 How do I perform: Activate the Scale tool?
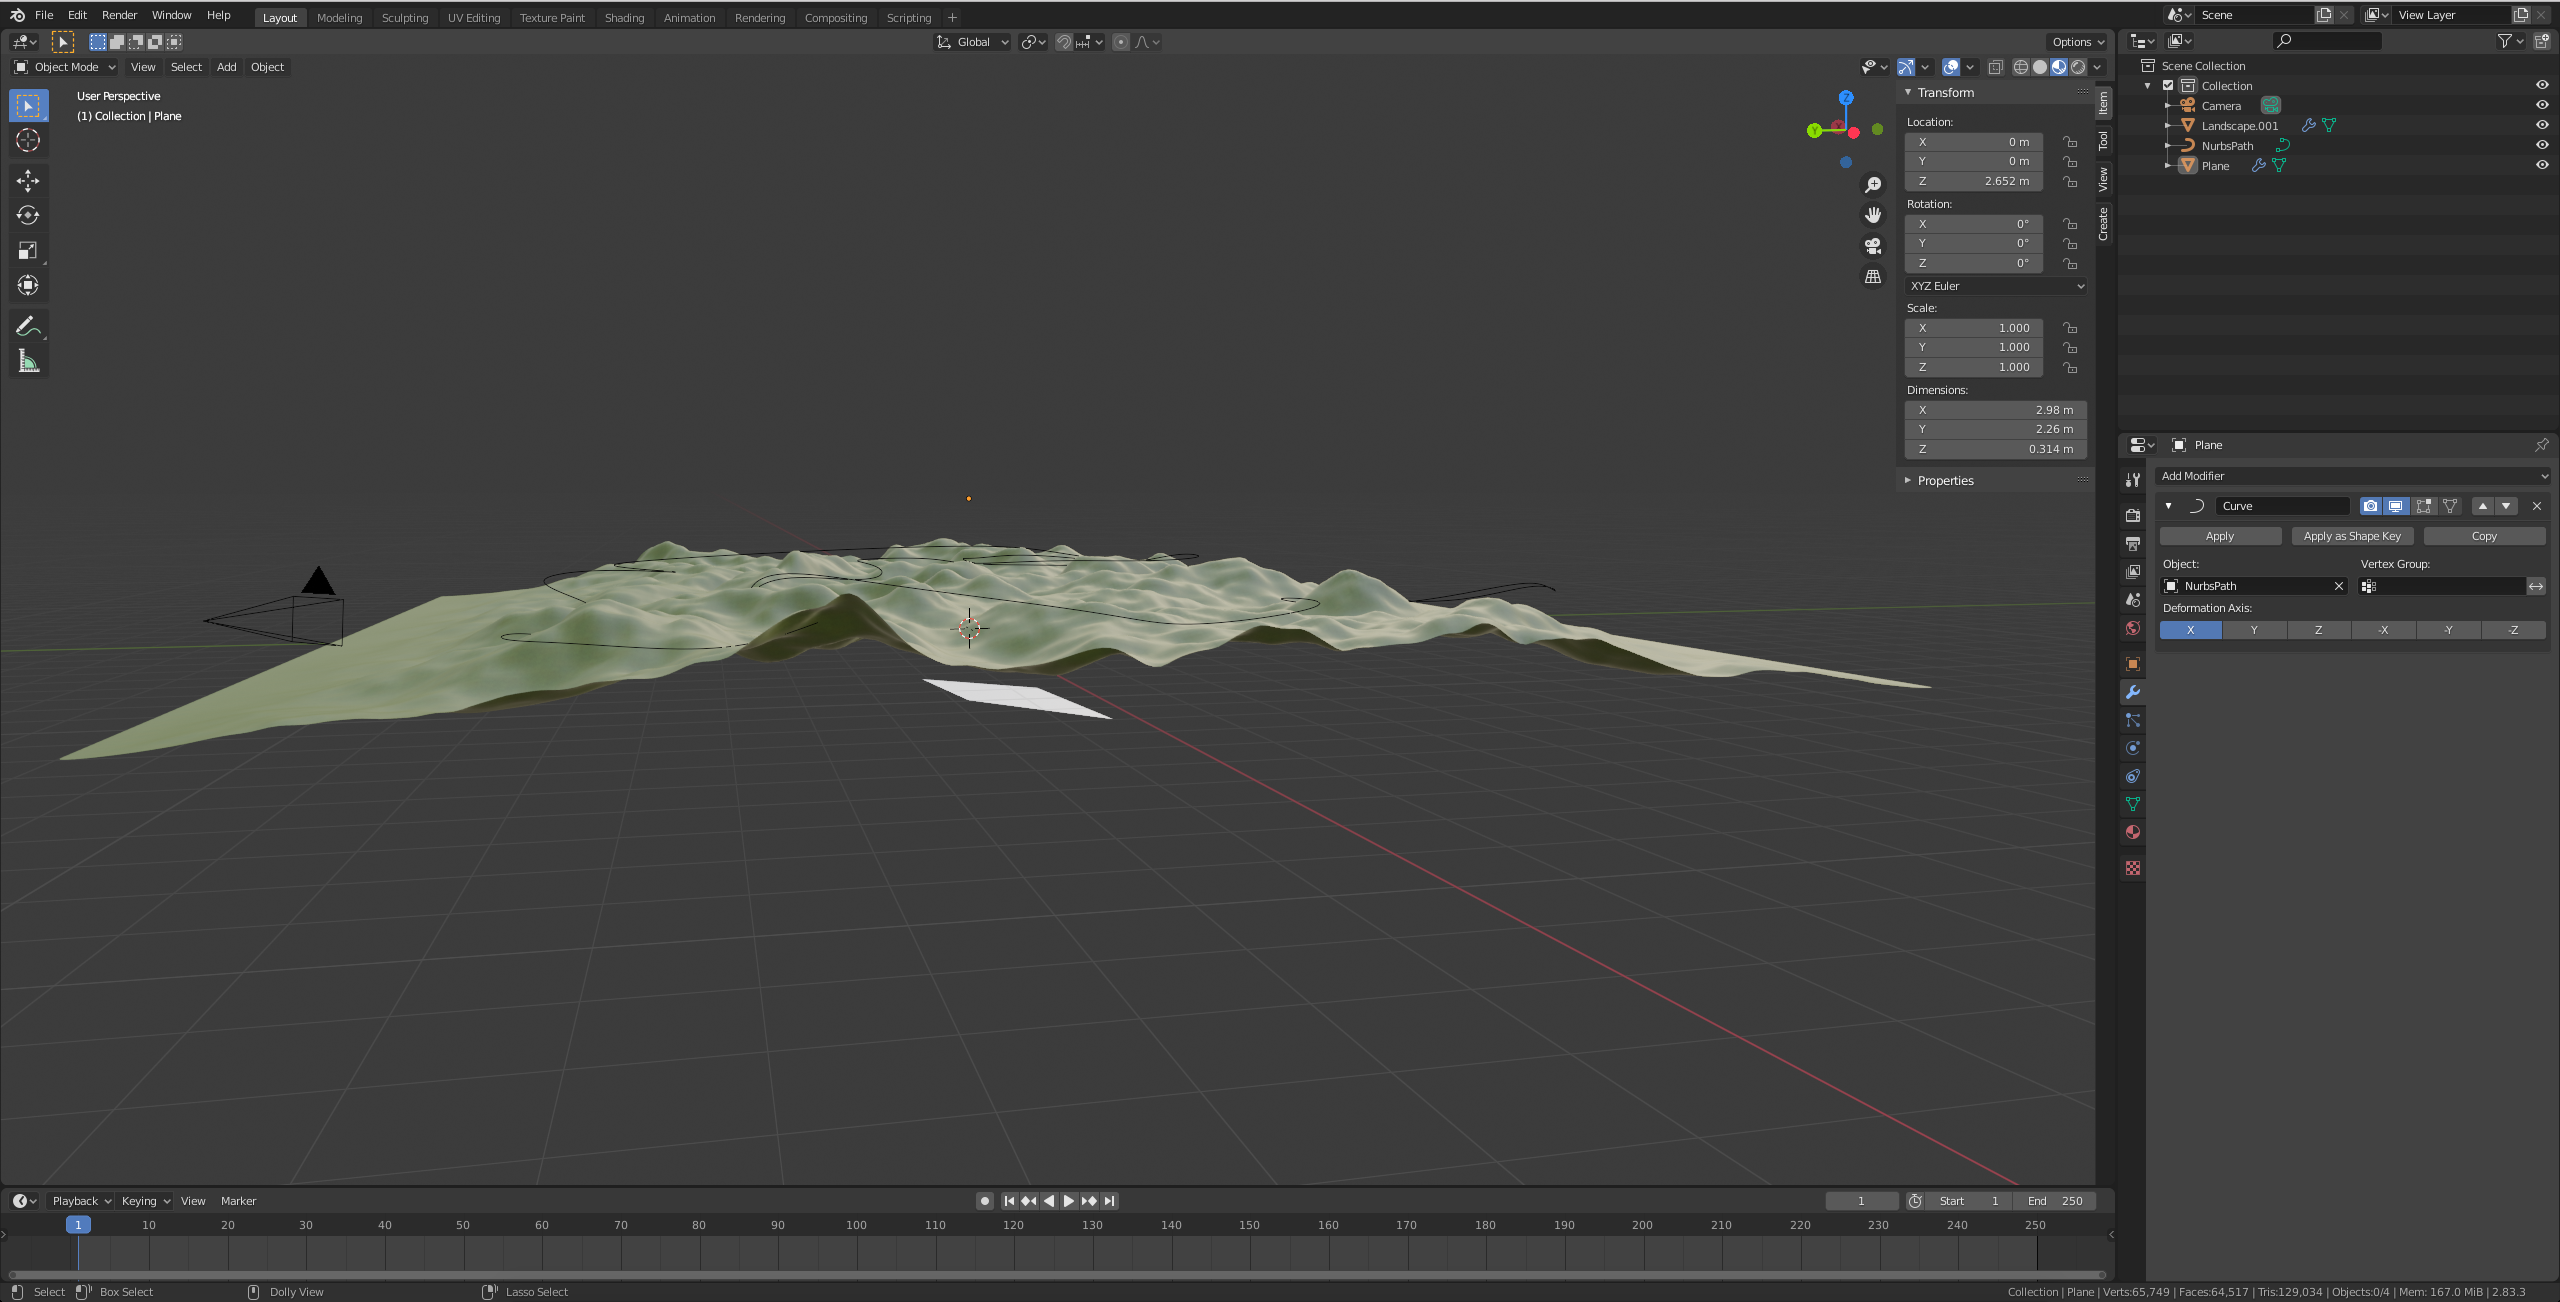pyautogui.click(x=28, y=250)
